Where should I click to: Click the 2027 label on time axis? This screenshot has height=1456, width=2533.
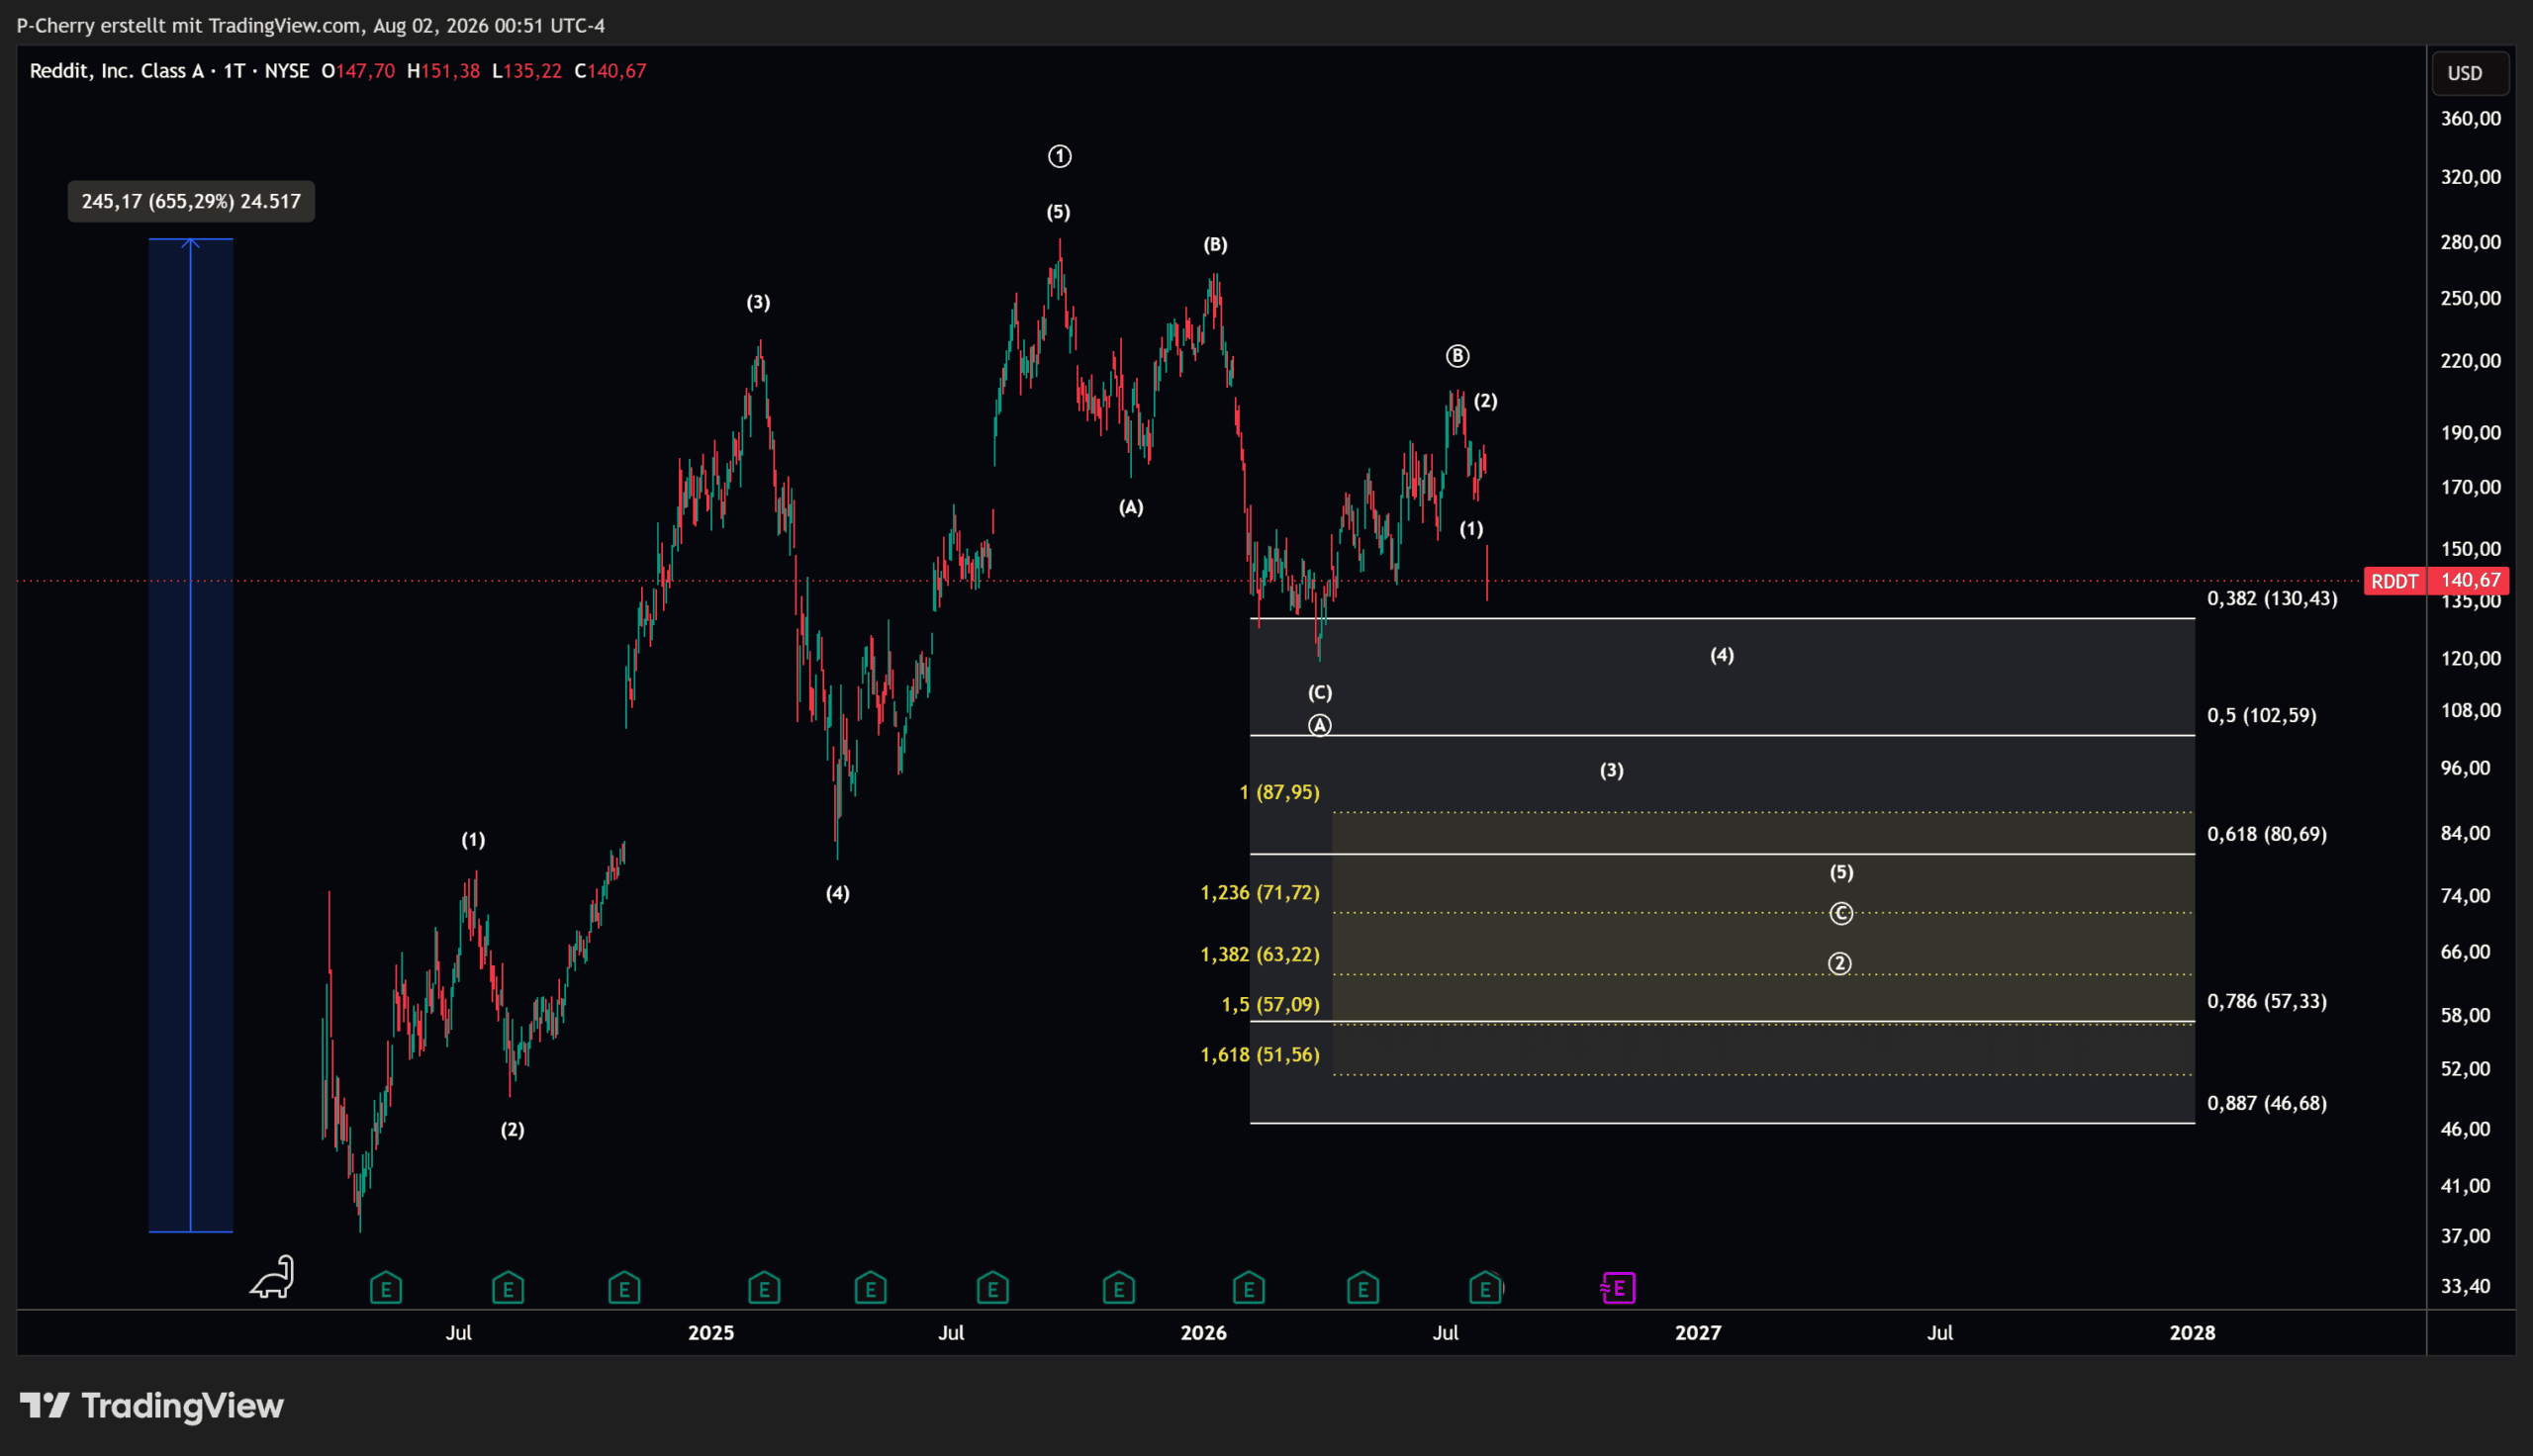click(1698, 1333)
